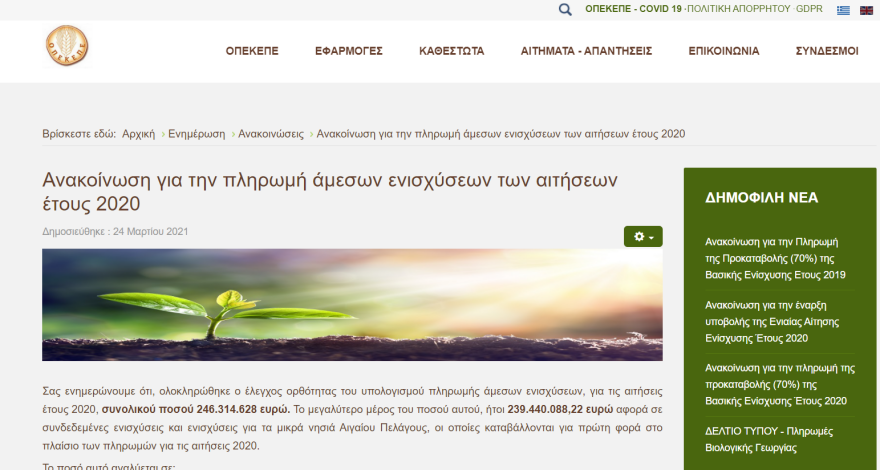Open the ΕΦΑΡΜΟΓΕΣ menu

(x=348, y=51)
